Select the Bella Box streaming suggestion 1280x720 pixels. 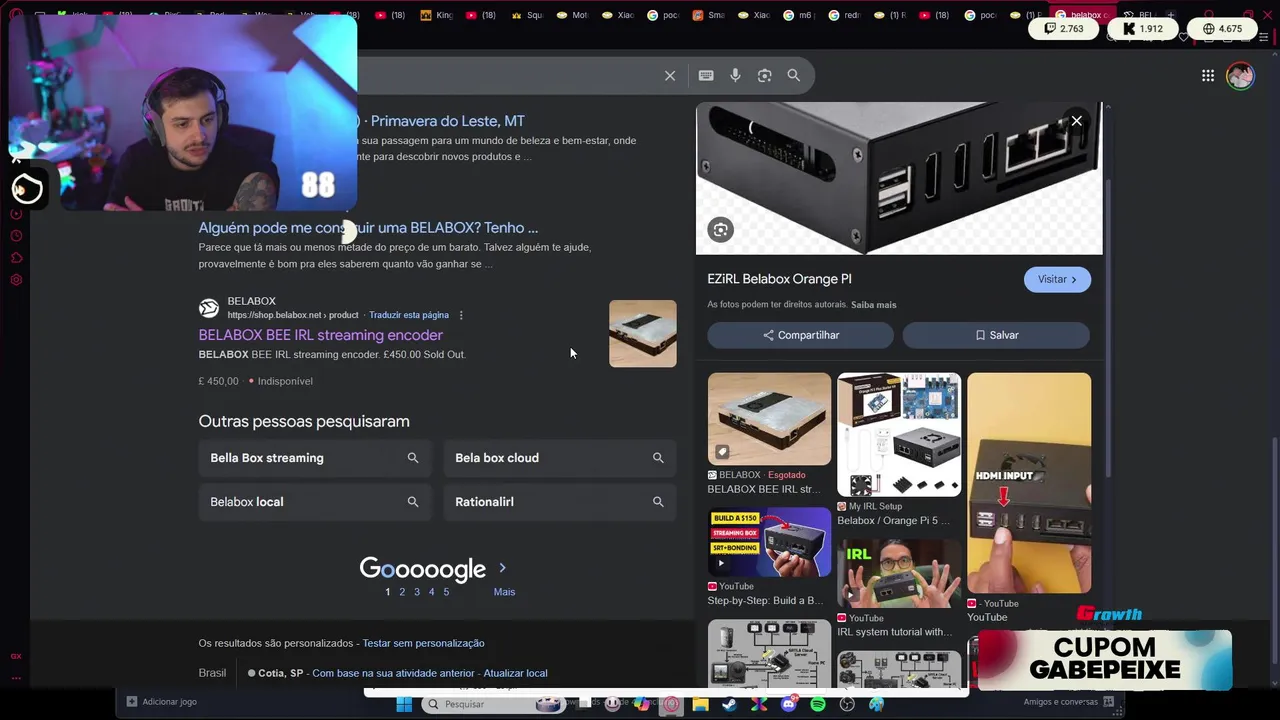[314, 458]
